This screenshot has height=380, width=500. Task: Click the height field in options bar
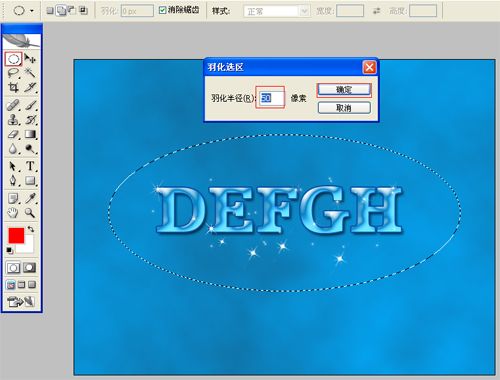coord(423,11)
